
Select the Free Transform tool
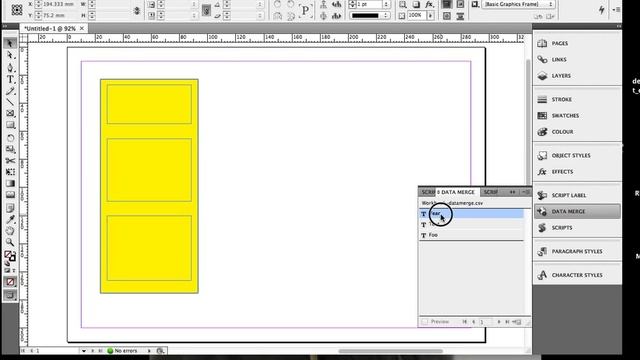pos(10,172)
